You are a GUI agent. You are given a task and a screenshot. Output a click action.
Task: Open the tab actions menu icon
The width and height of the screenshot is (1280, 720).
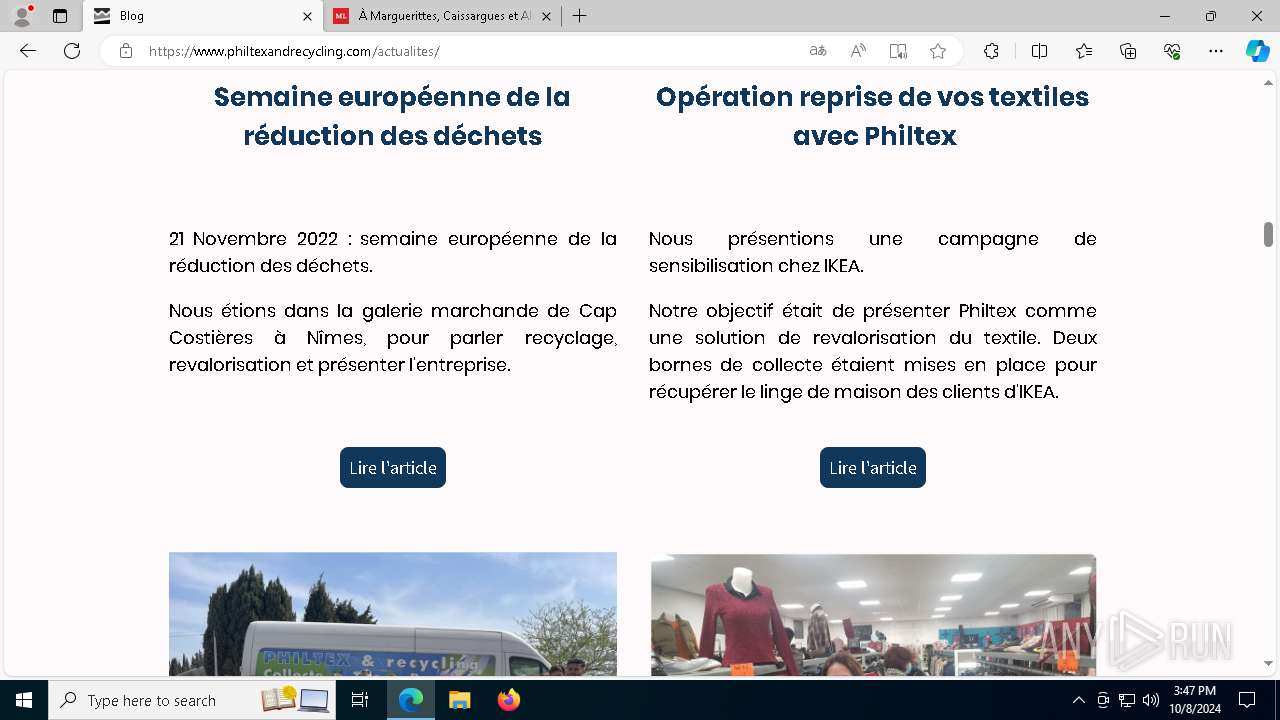60,16
